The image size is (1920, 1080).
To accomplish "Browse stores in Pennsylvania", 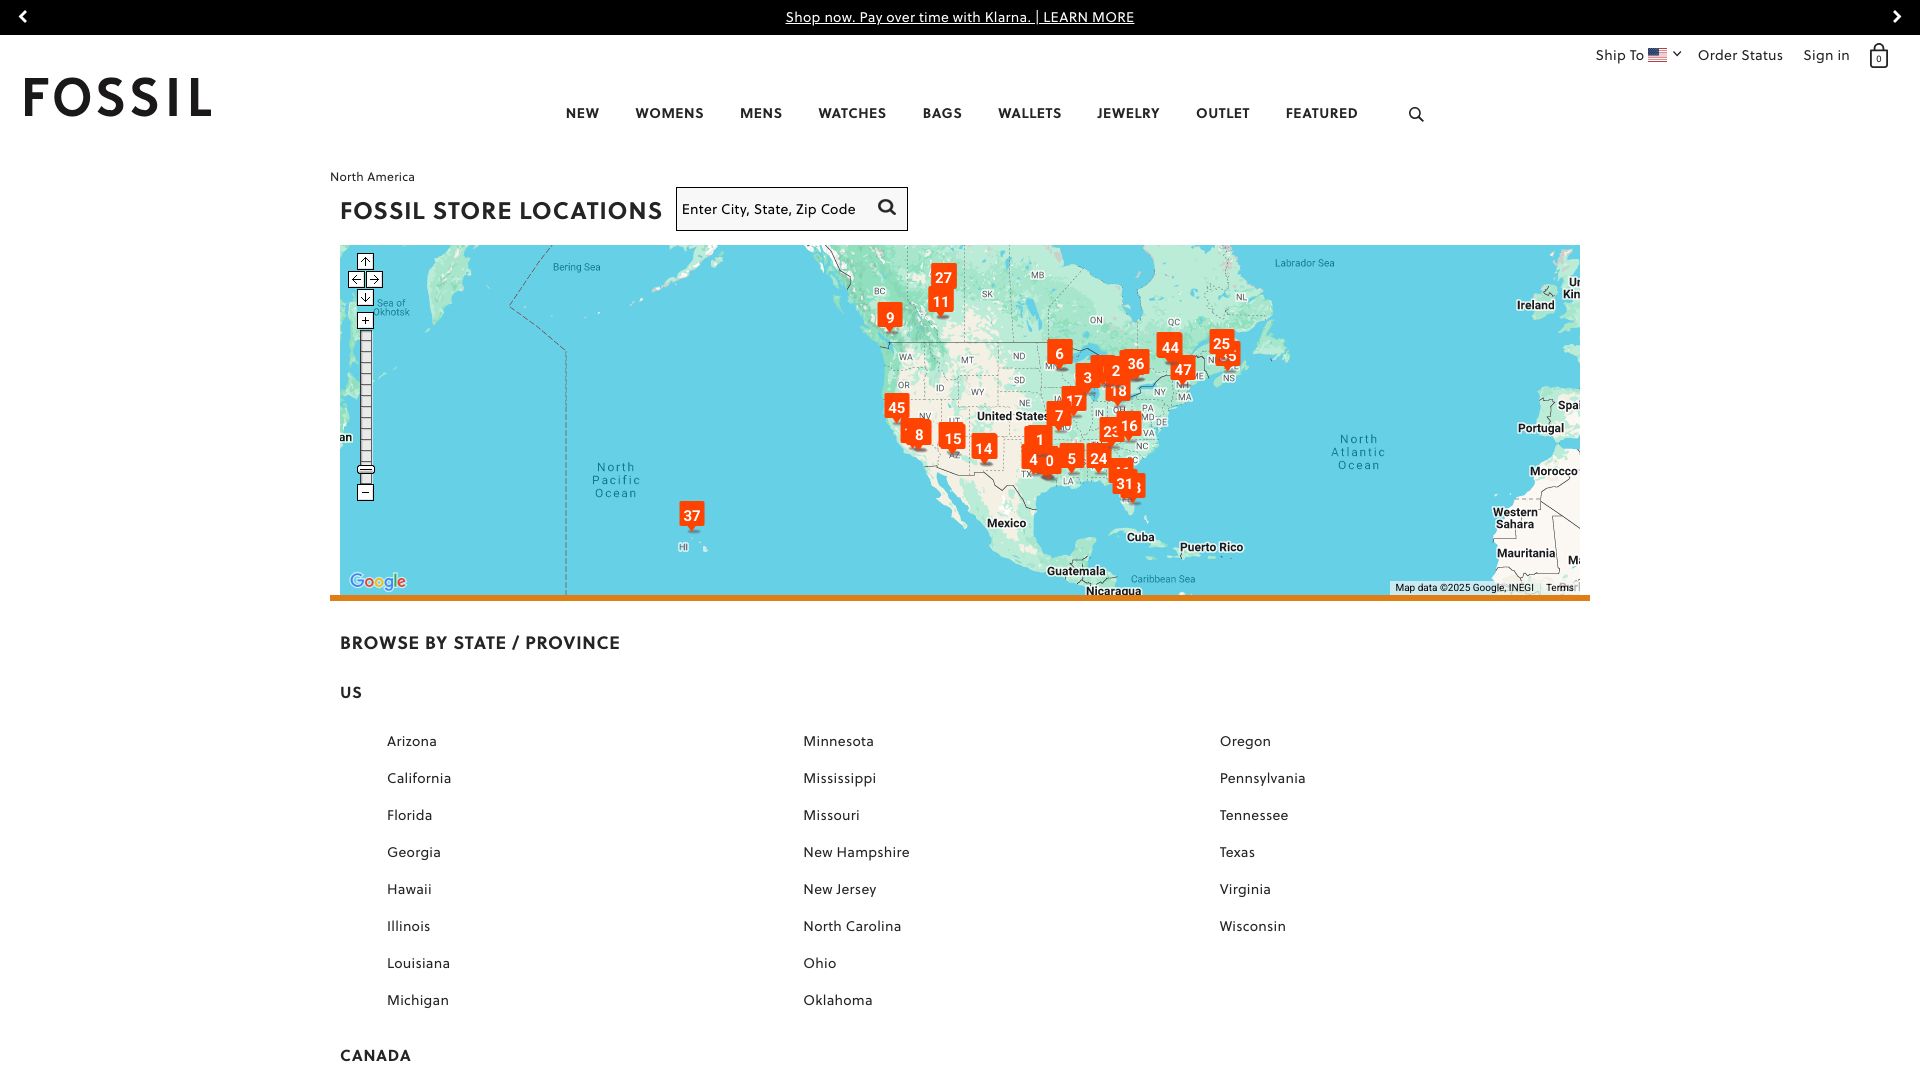I will click(1262, 778).
